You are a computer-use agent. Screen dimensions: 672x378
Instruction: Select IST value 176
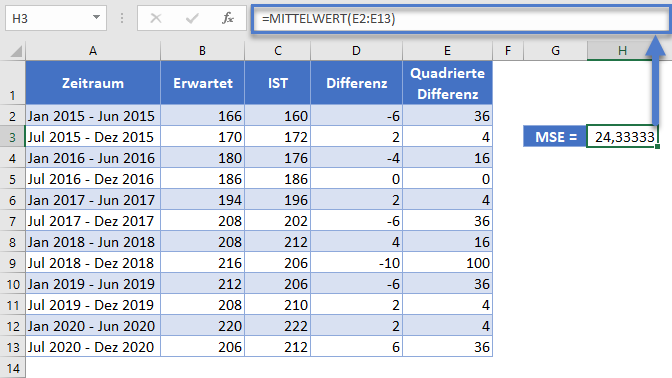pos(278,158)
